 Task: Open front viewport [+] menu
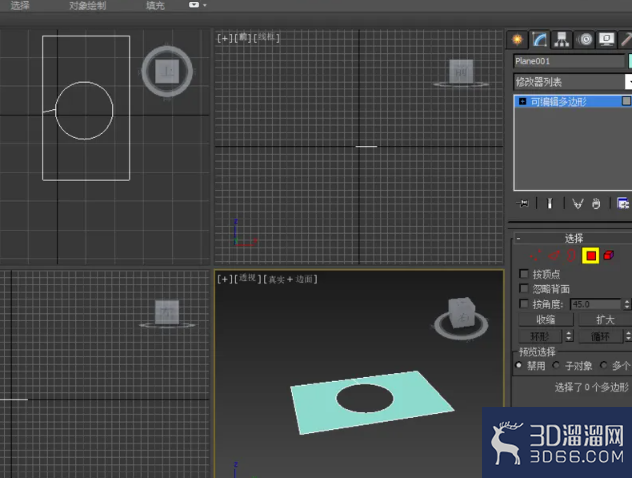point(225,38)
